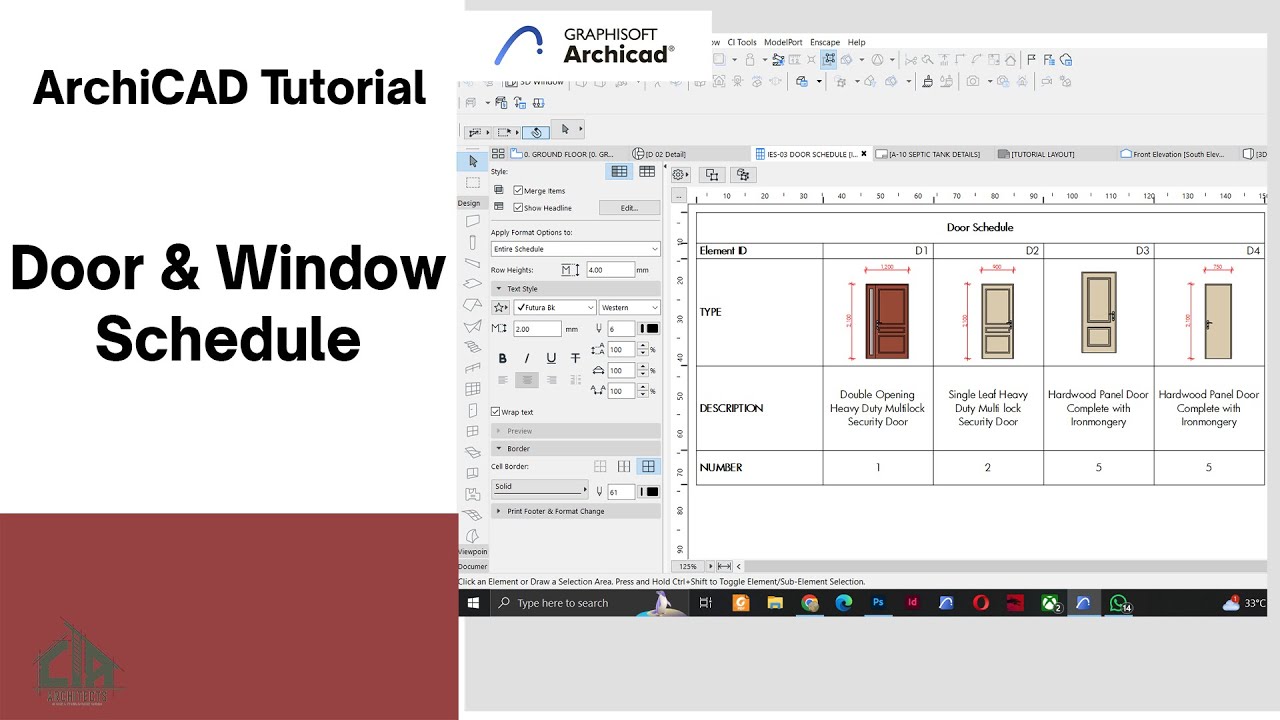This screenshot has height=720, width=1280.
Task: Open the Enscape menu
Action: pos(825,43)
